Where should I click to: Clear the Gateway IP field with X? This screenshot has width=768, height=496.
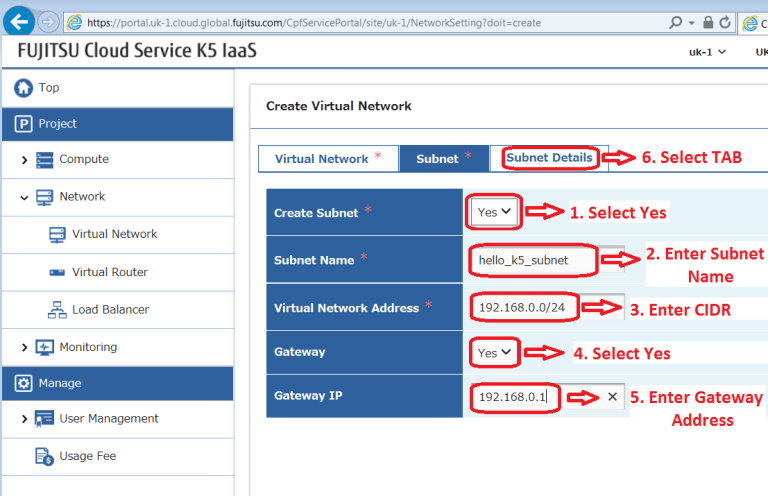pyautogui.click(x=612, y=397)
